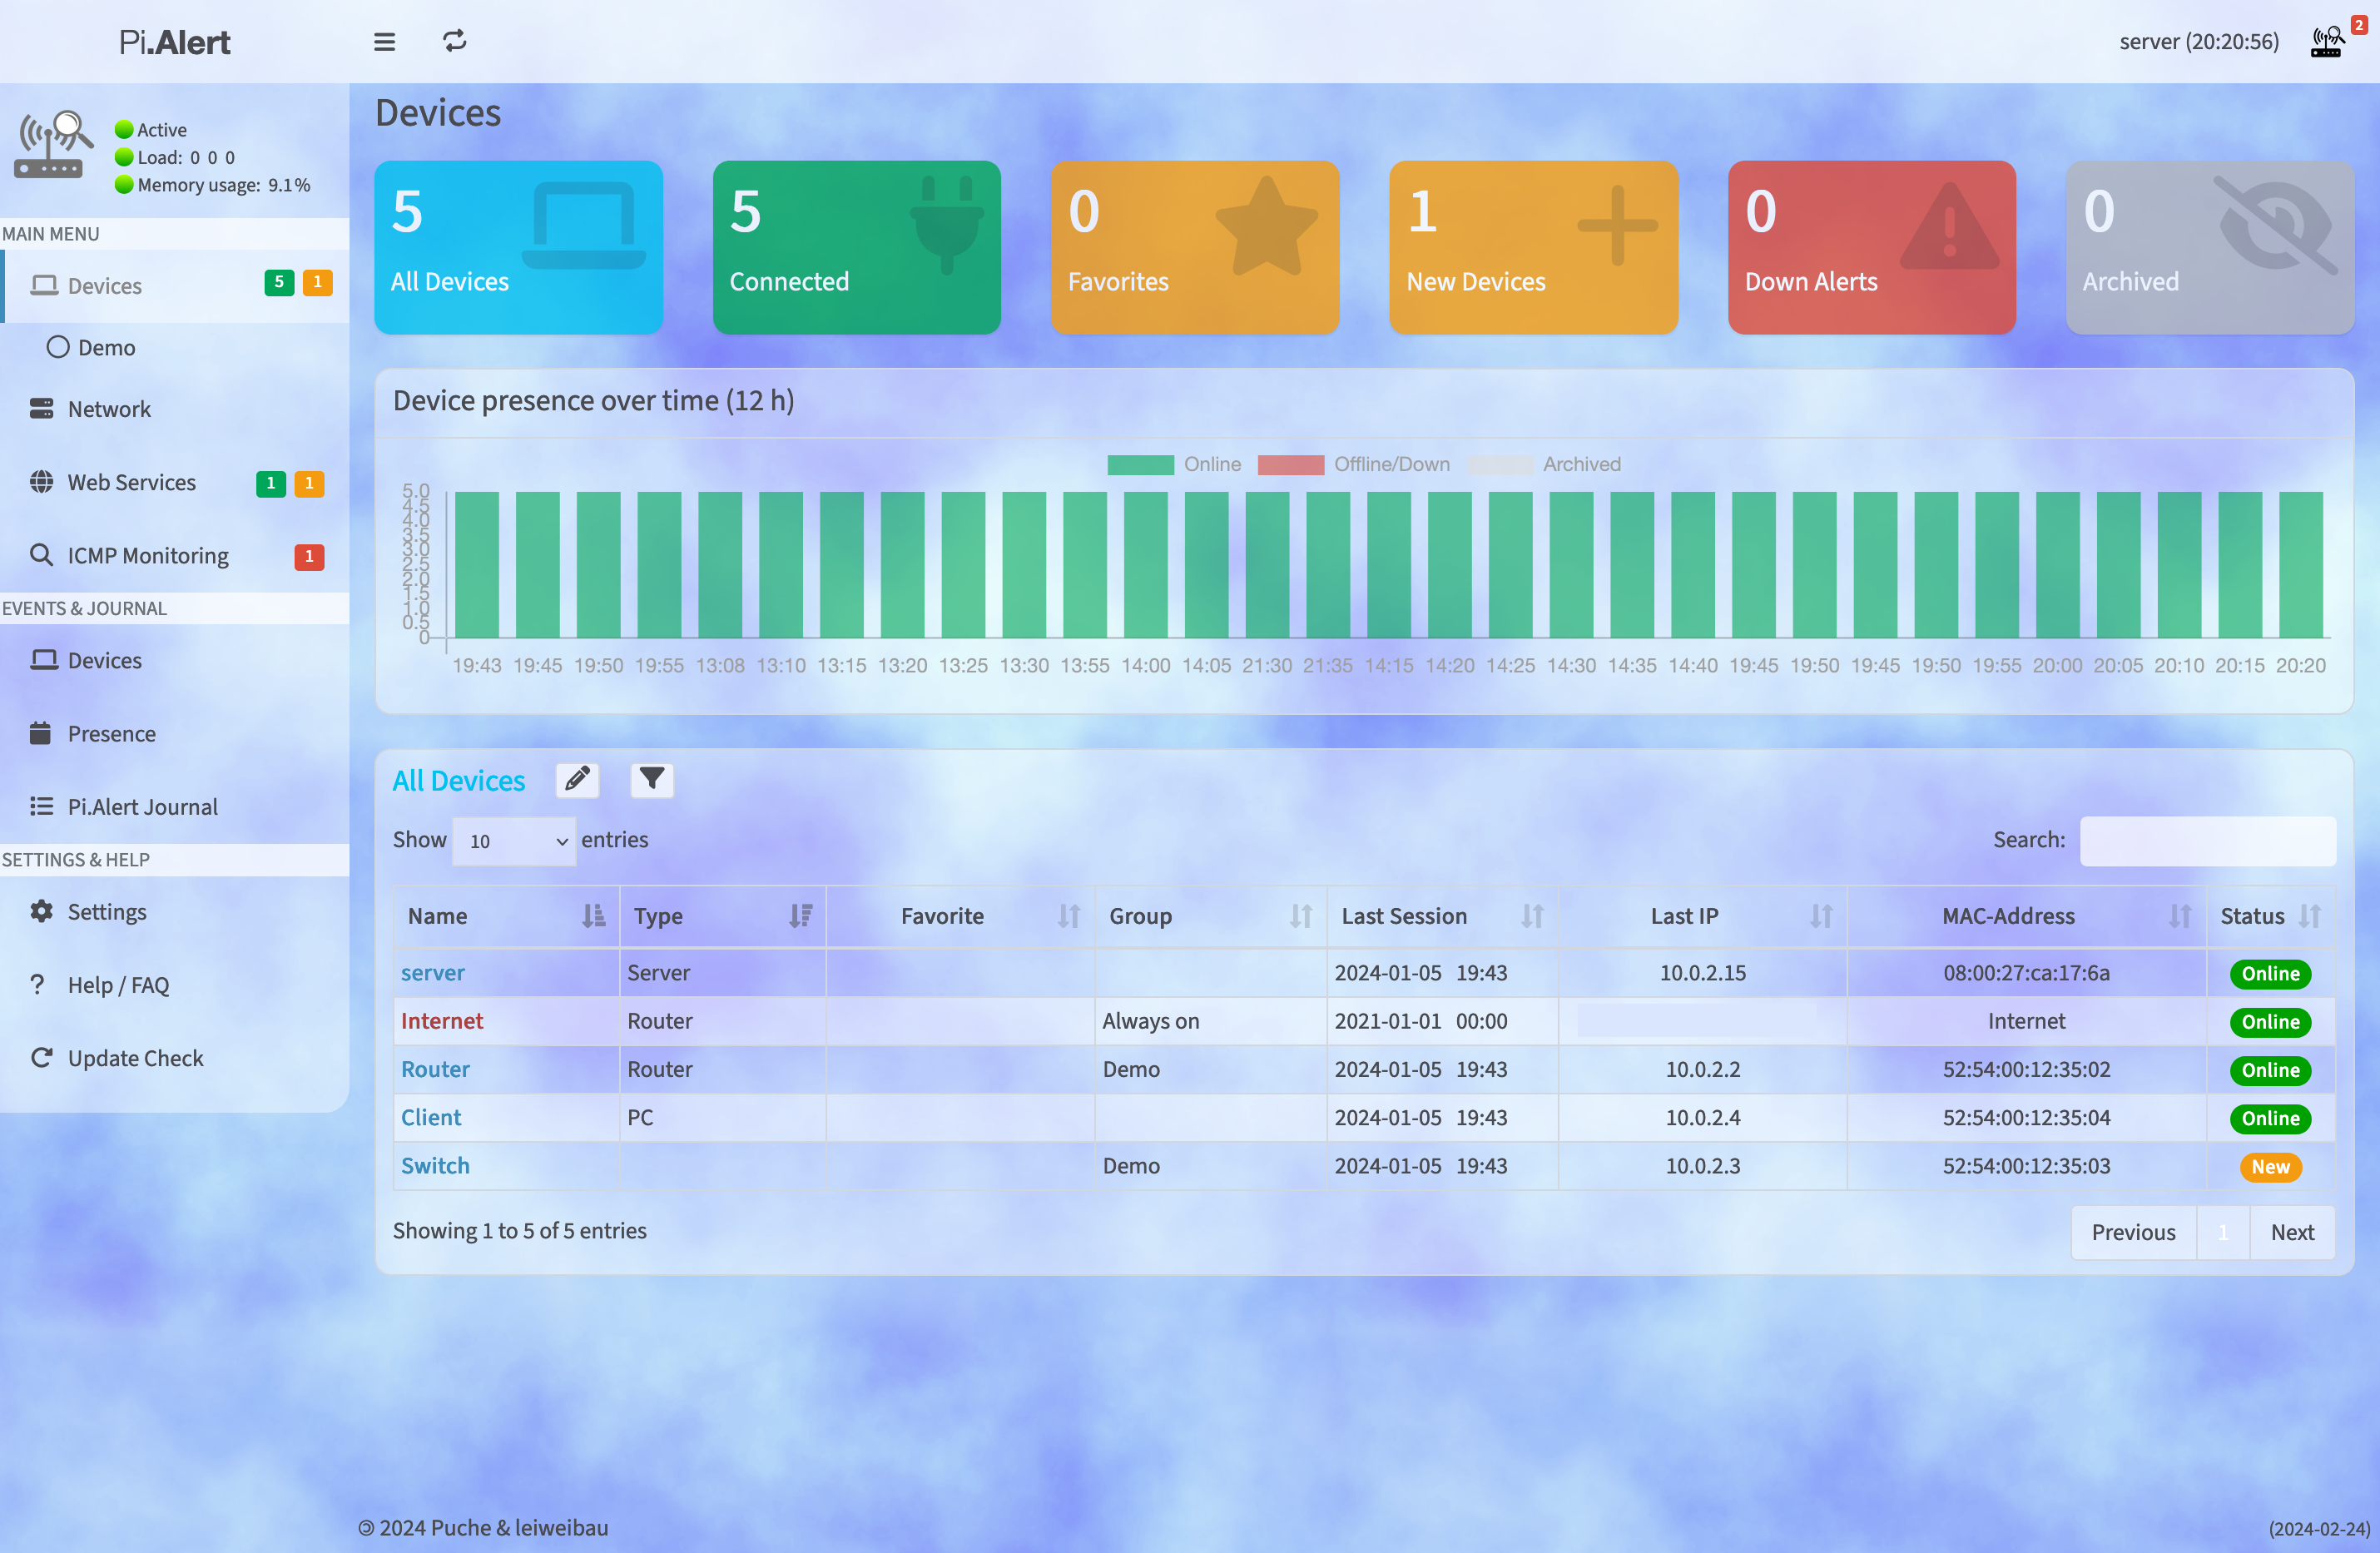Open ICMP Monitoring magnifier menu item
Image resolution: width=2380 pixels, height=1553 pixels.
[x=147, y=556]
